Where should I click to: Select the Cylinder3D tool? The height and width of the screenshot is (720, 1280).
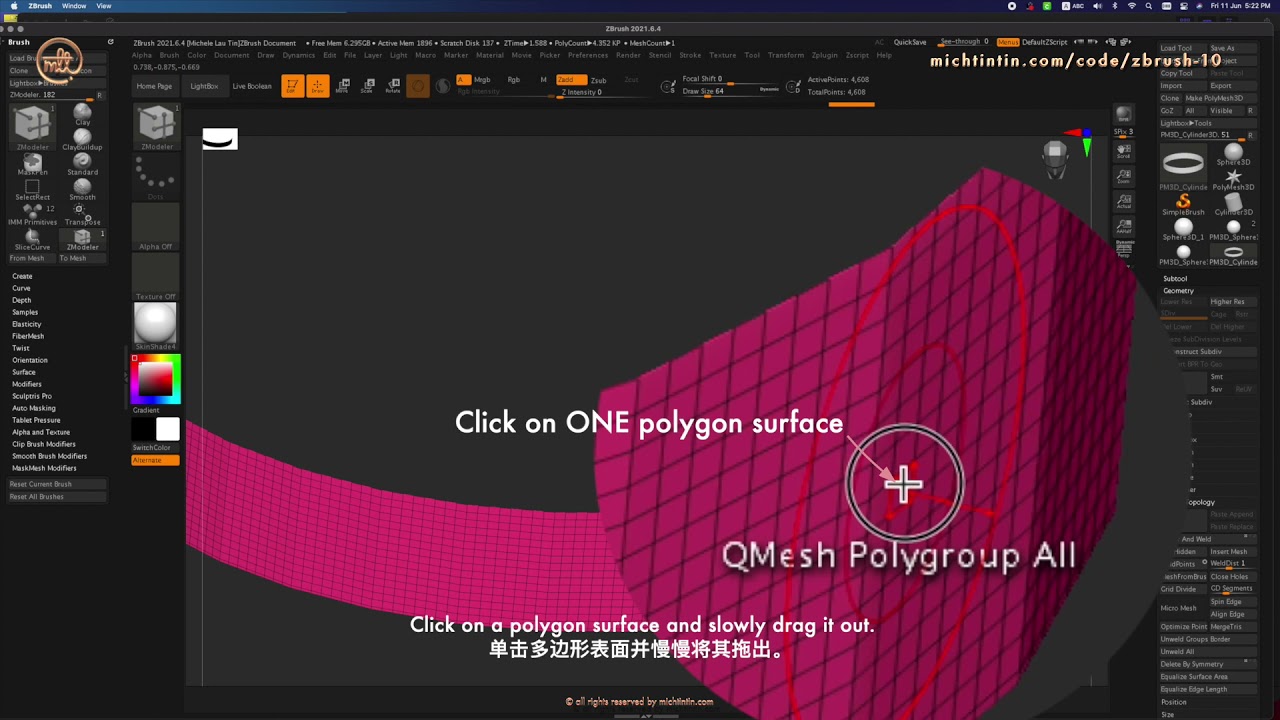tap(1233, 204)
